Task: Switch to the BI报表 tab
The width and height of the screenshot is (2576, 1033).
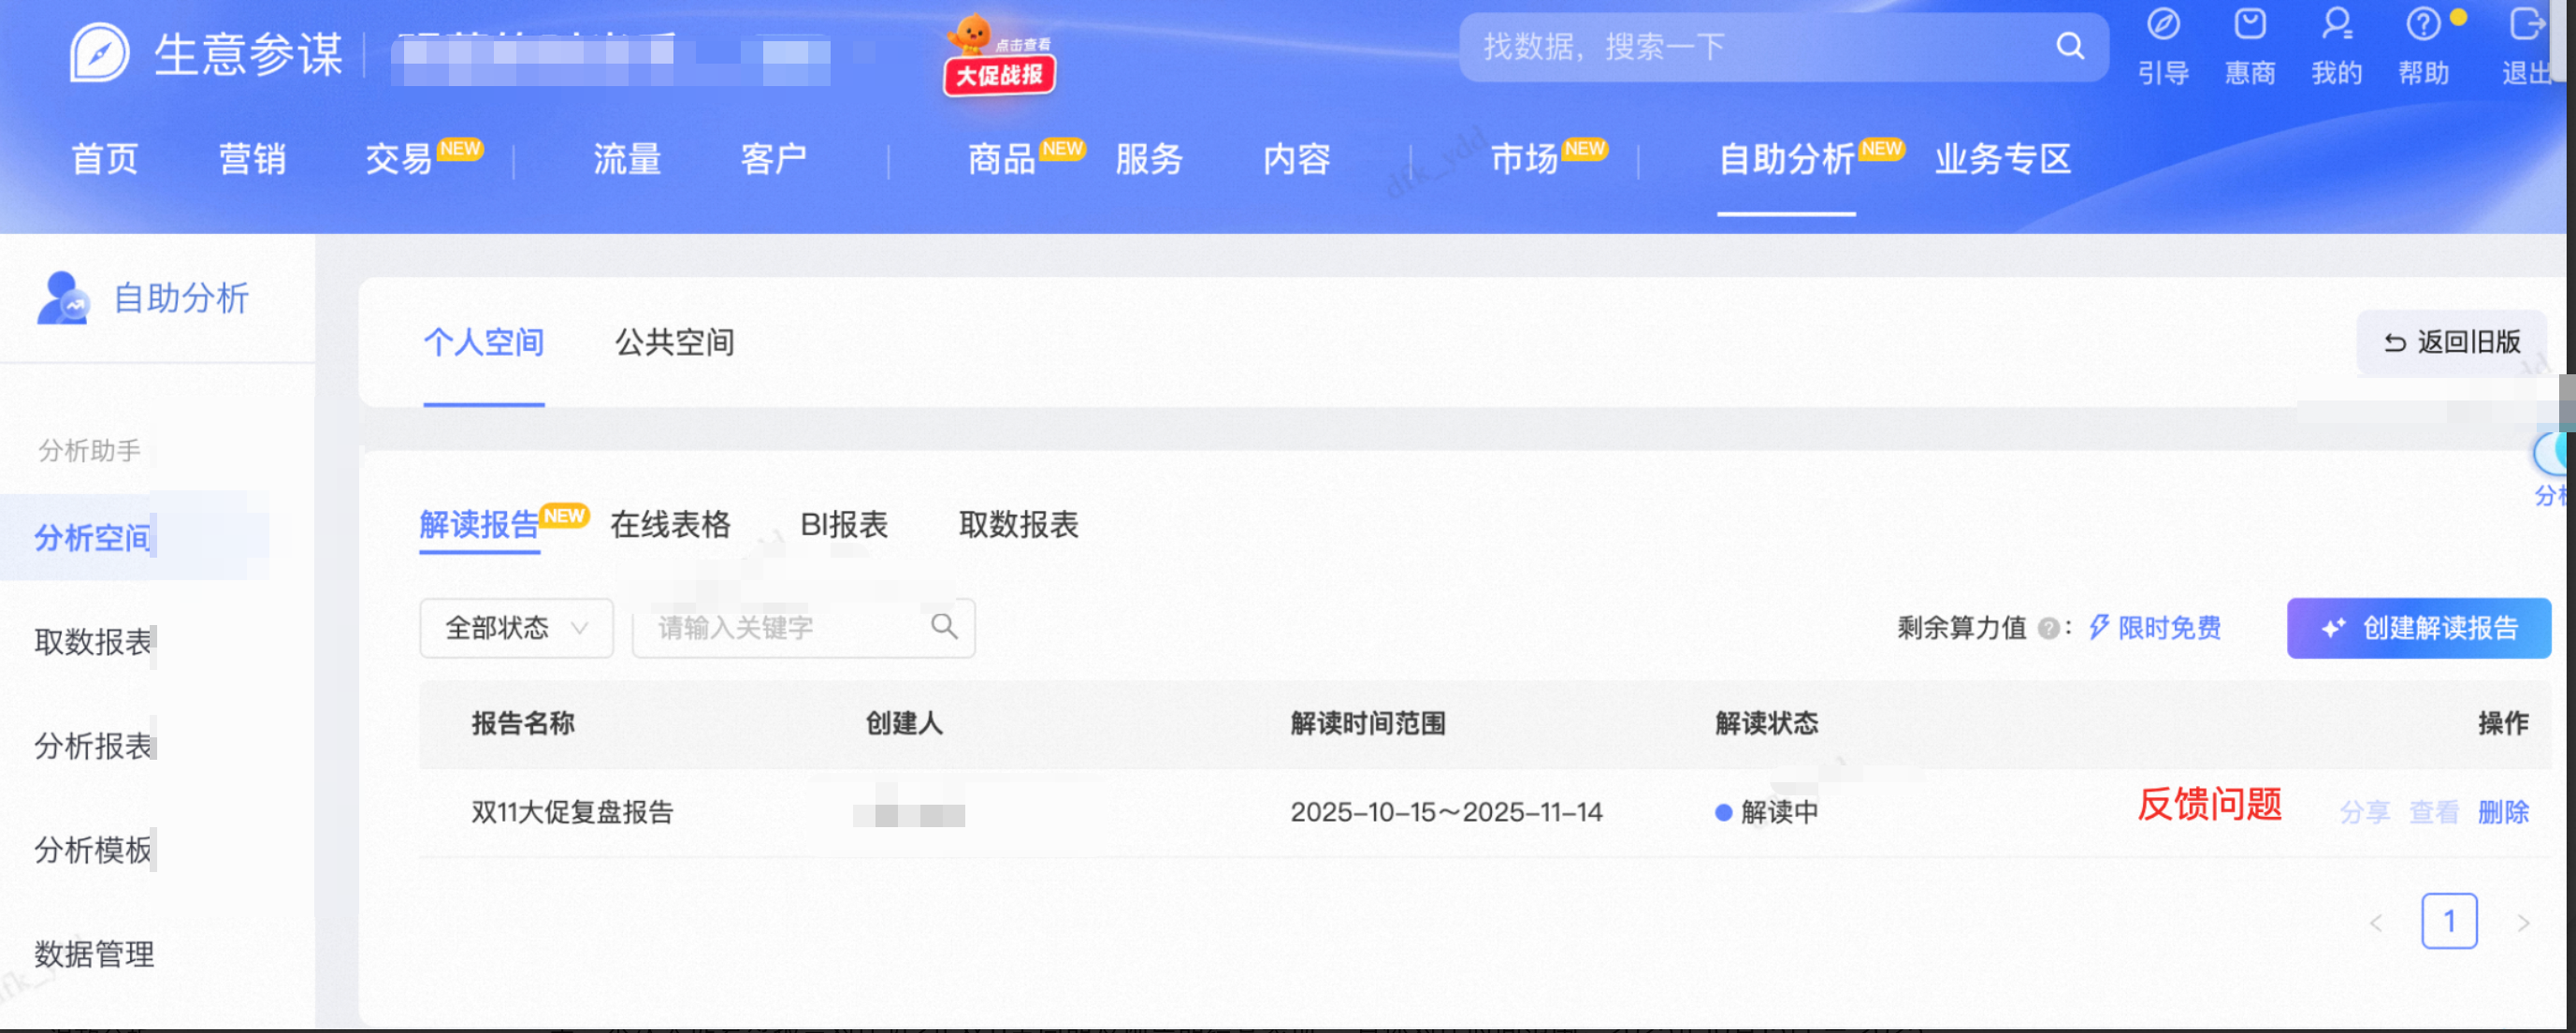Action: (844, 524)
